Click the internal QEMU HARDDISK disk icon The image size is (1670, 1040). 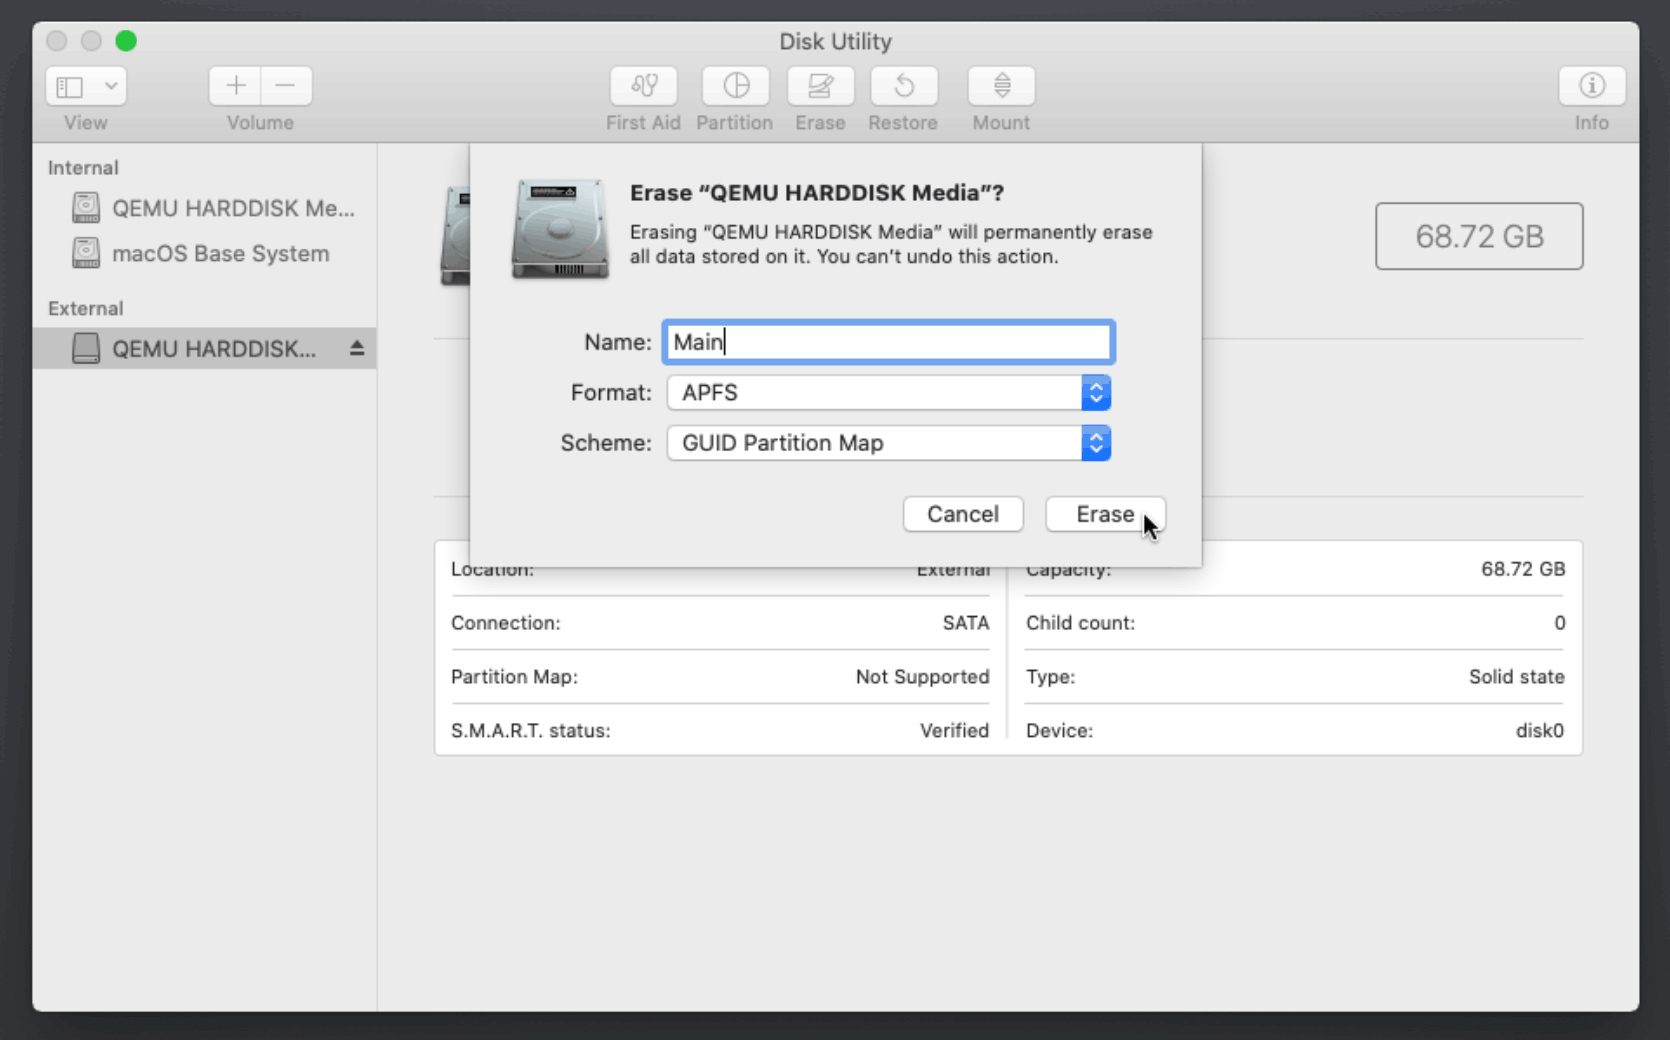pyautogui.click(x=86, y=207)
